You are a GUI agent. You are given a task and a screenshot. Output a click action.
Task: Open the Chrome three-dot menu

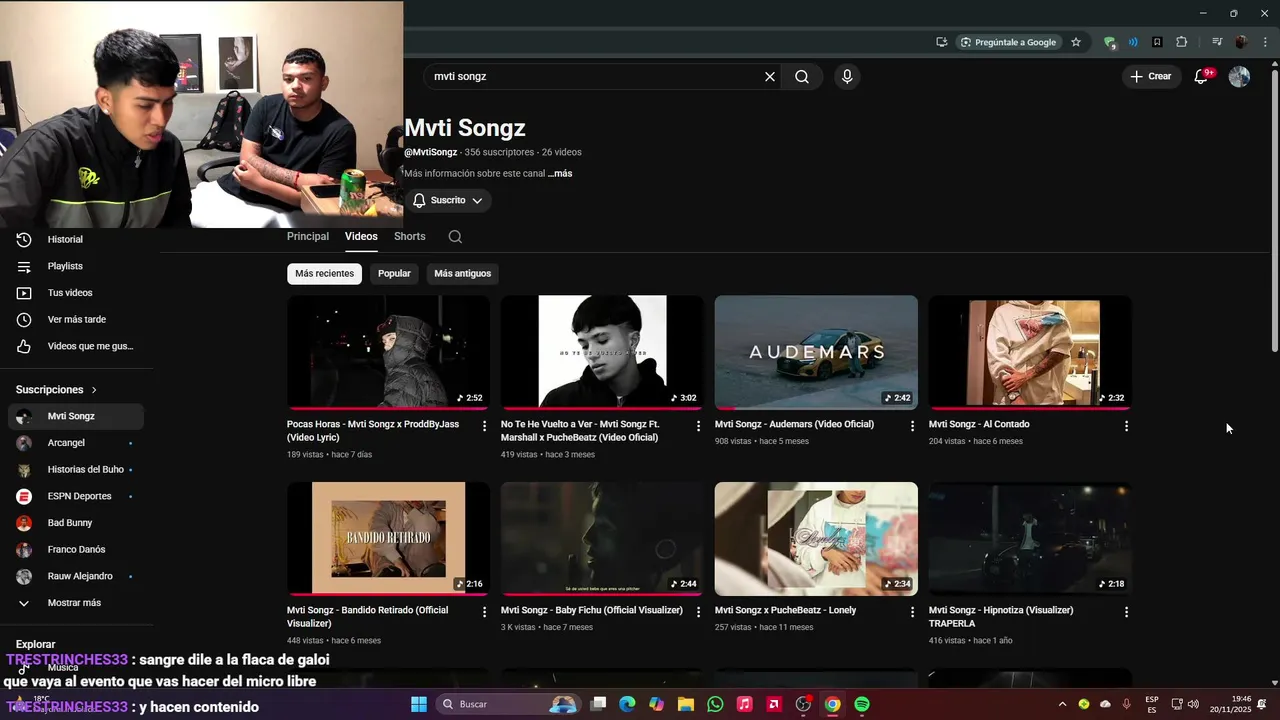click(x=1265, y=42)
